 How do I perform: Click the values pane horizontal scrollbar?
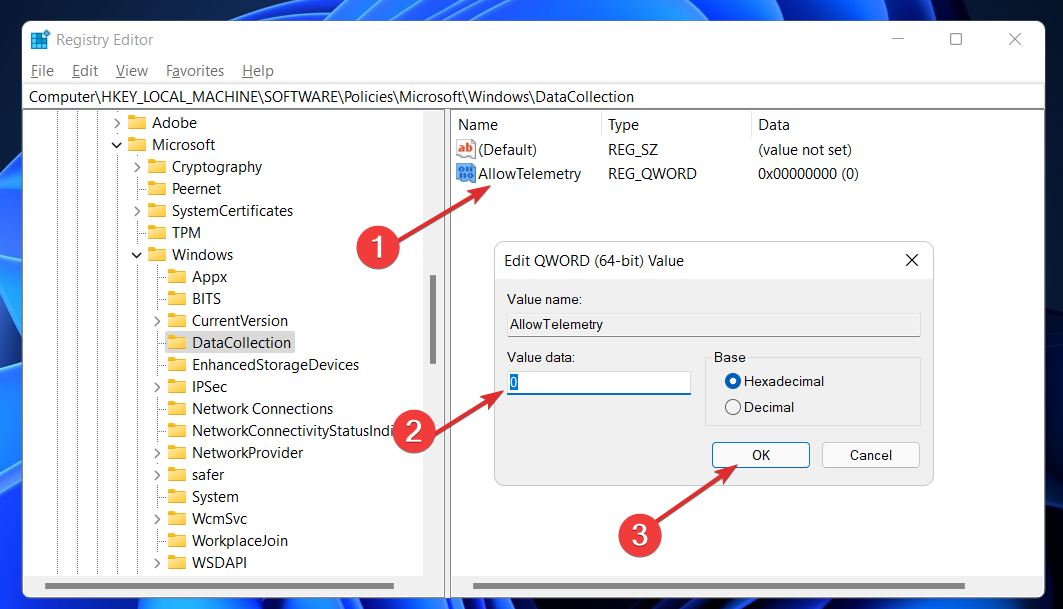719,586
